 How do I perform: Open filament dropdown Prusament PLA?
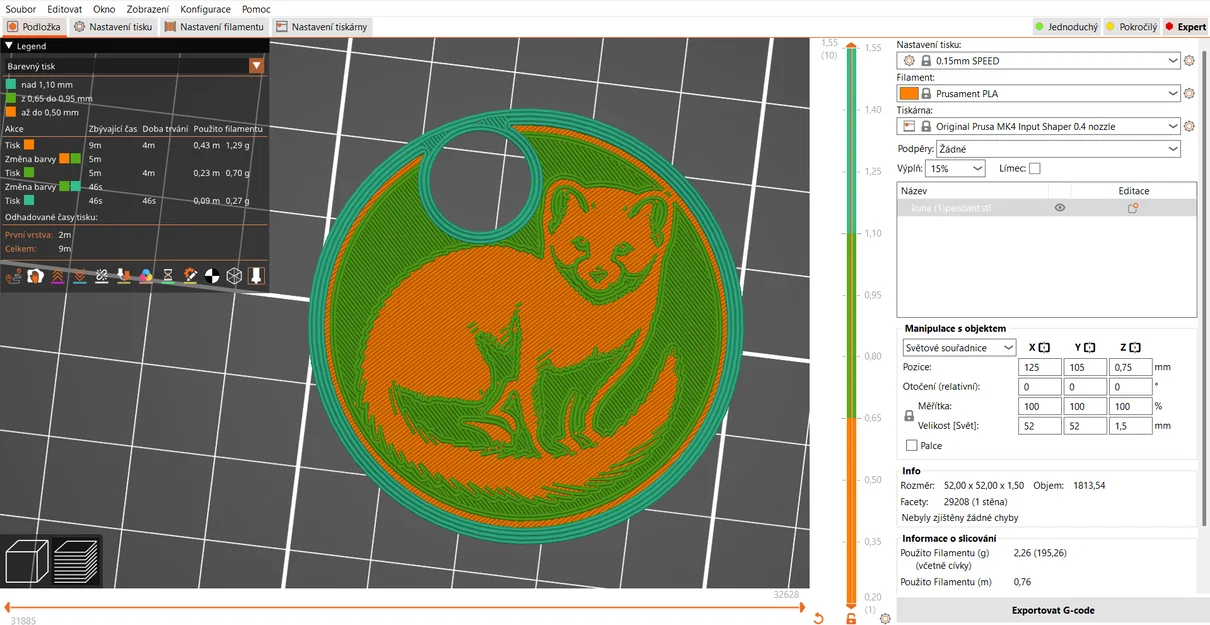tap(1039, 94)
